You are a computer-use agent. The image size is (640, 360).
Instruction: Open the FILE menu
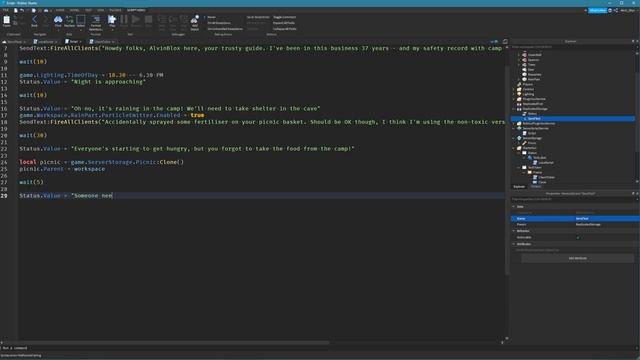6,10
